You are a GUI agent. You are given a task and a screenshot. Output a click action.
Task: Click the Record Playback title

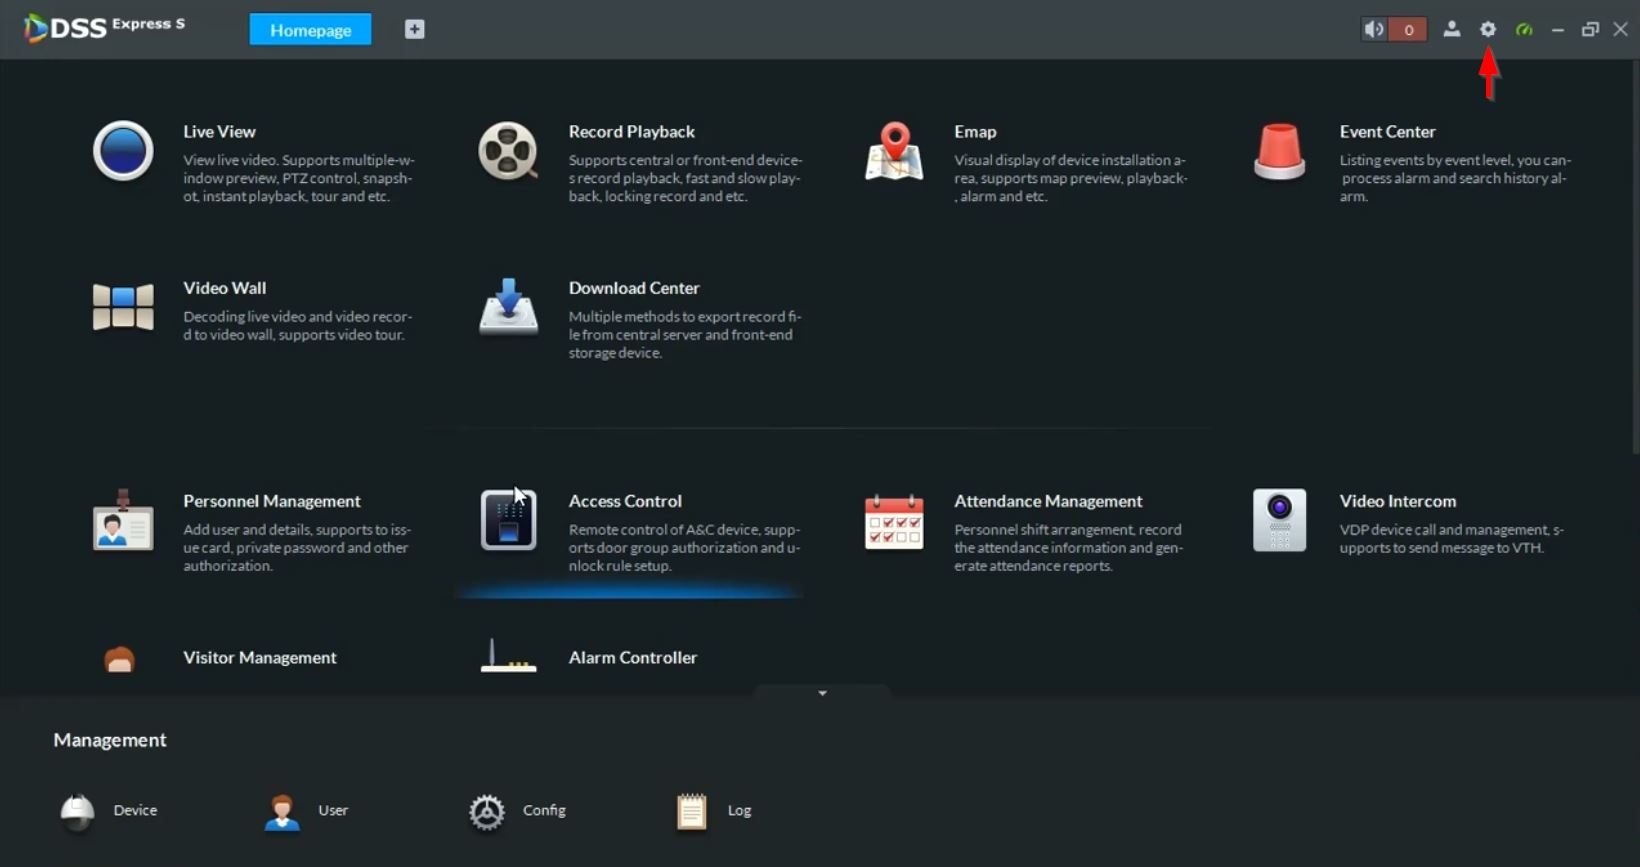click(631, 131)
